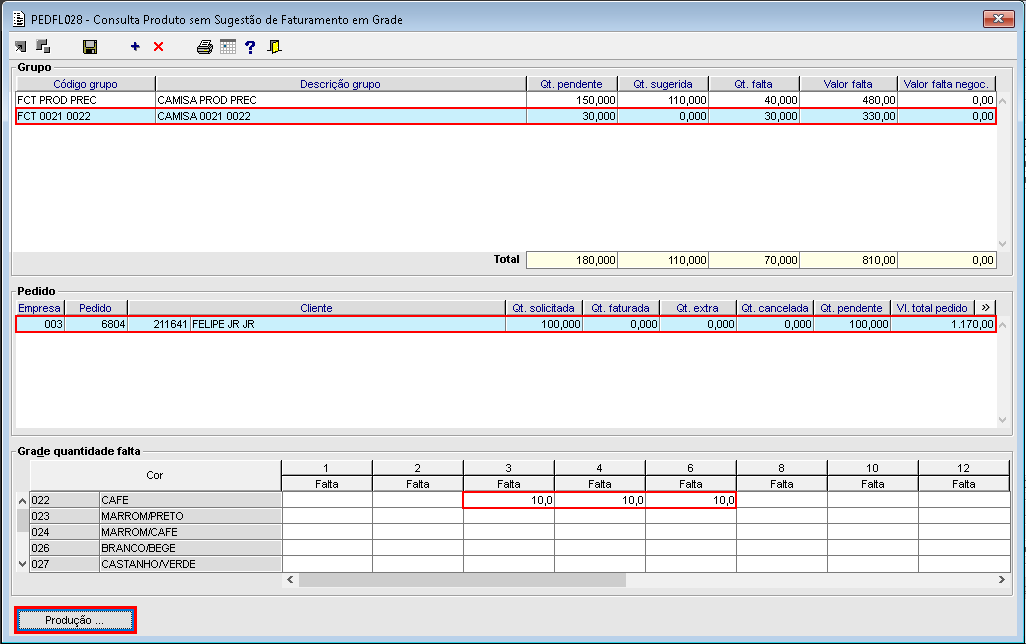Open help with the question mark icon
The image size is (1026, 644).
250,46
